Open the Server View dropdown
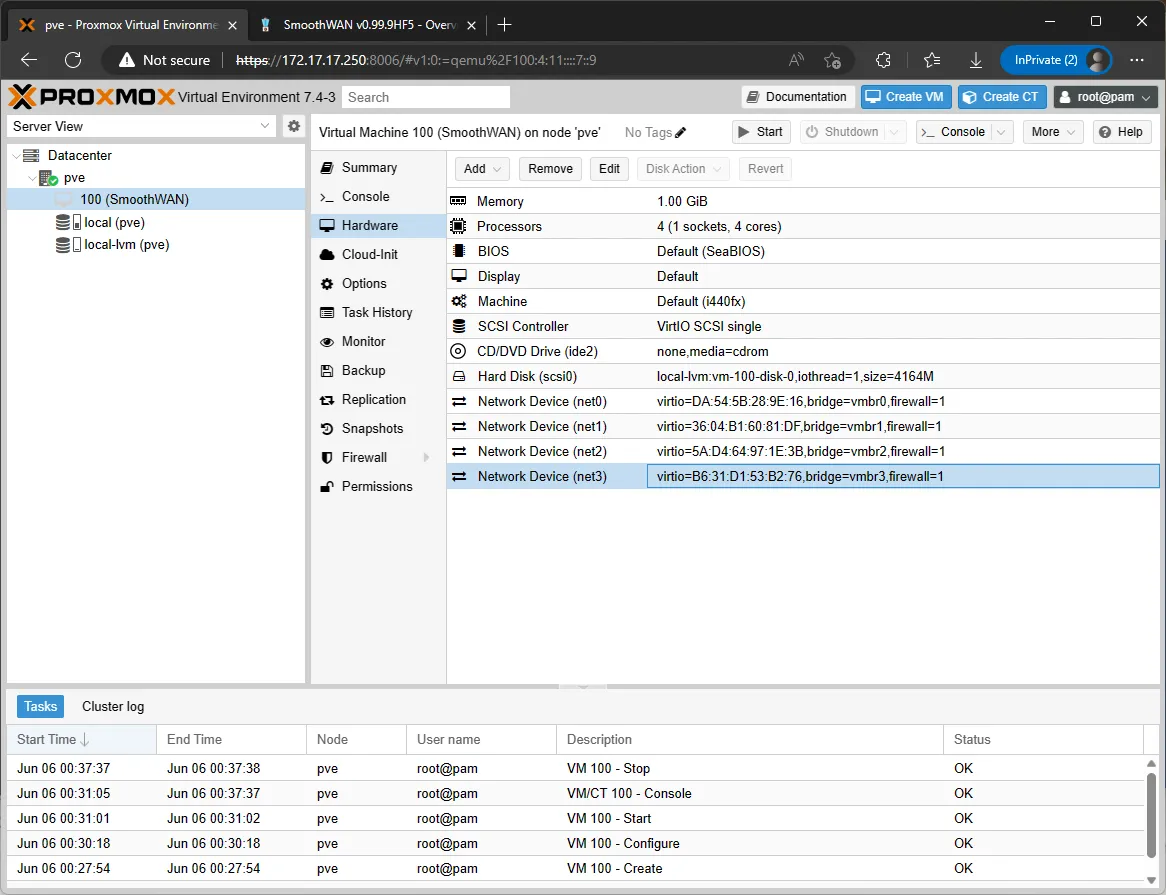The height and width of the screenshot is (895, 1166). [265, 126]
